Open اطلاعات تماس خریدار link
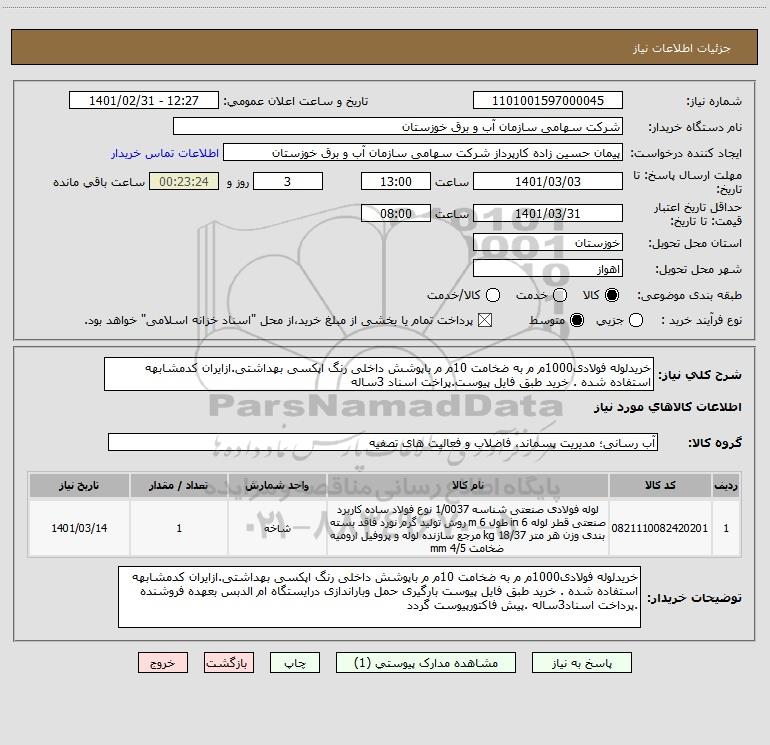The height and width of the screenshot is (745, 770). point(165,153)
